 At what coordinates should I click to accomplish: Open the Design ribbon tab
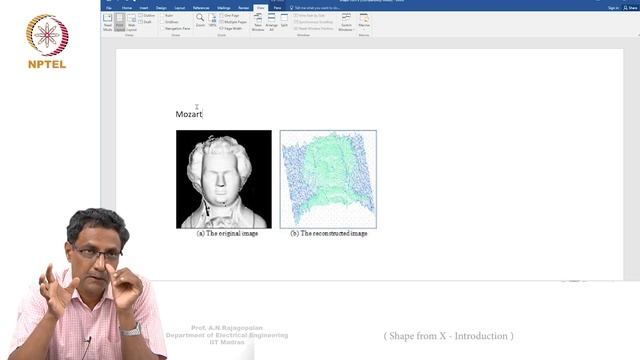[161, 8]
